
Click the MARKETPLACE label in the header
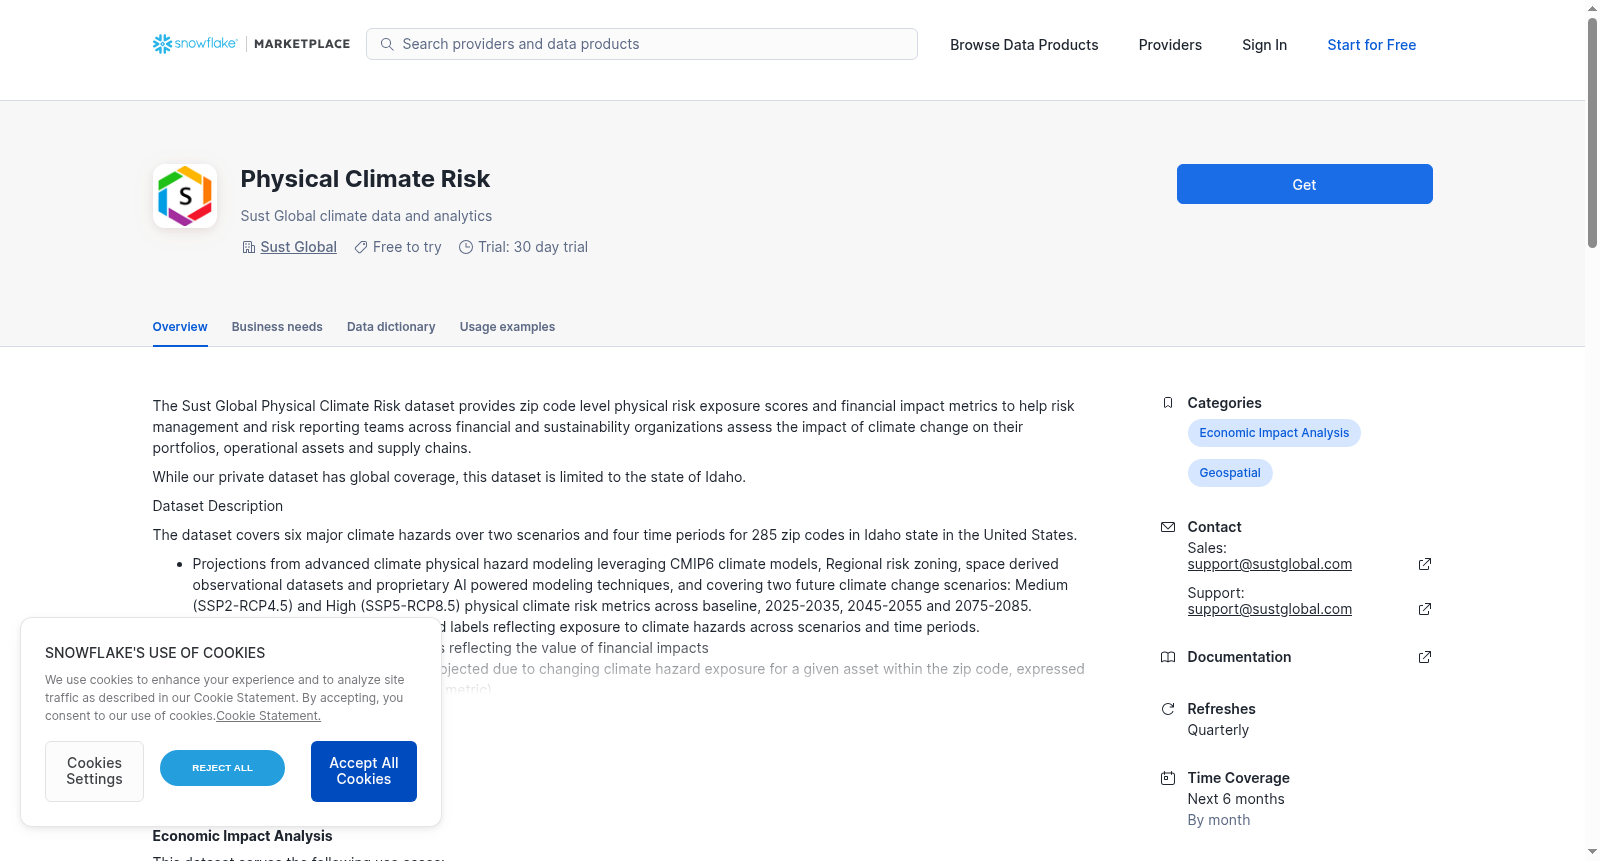click(x=302, y=44)
